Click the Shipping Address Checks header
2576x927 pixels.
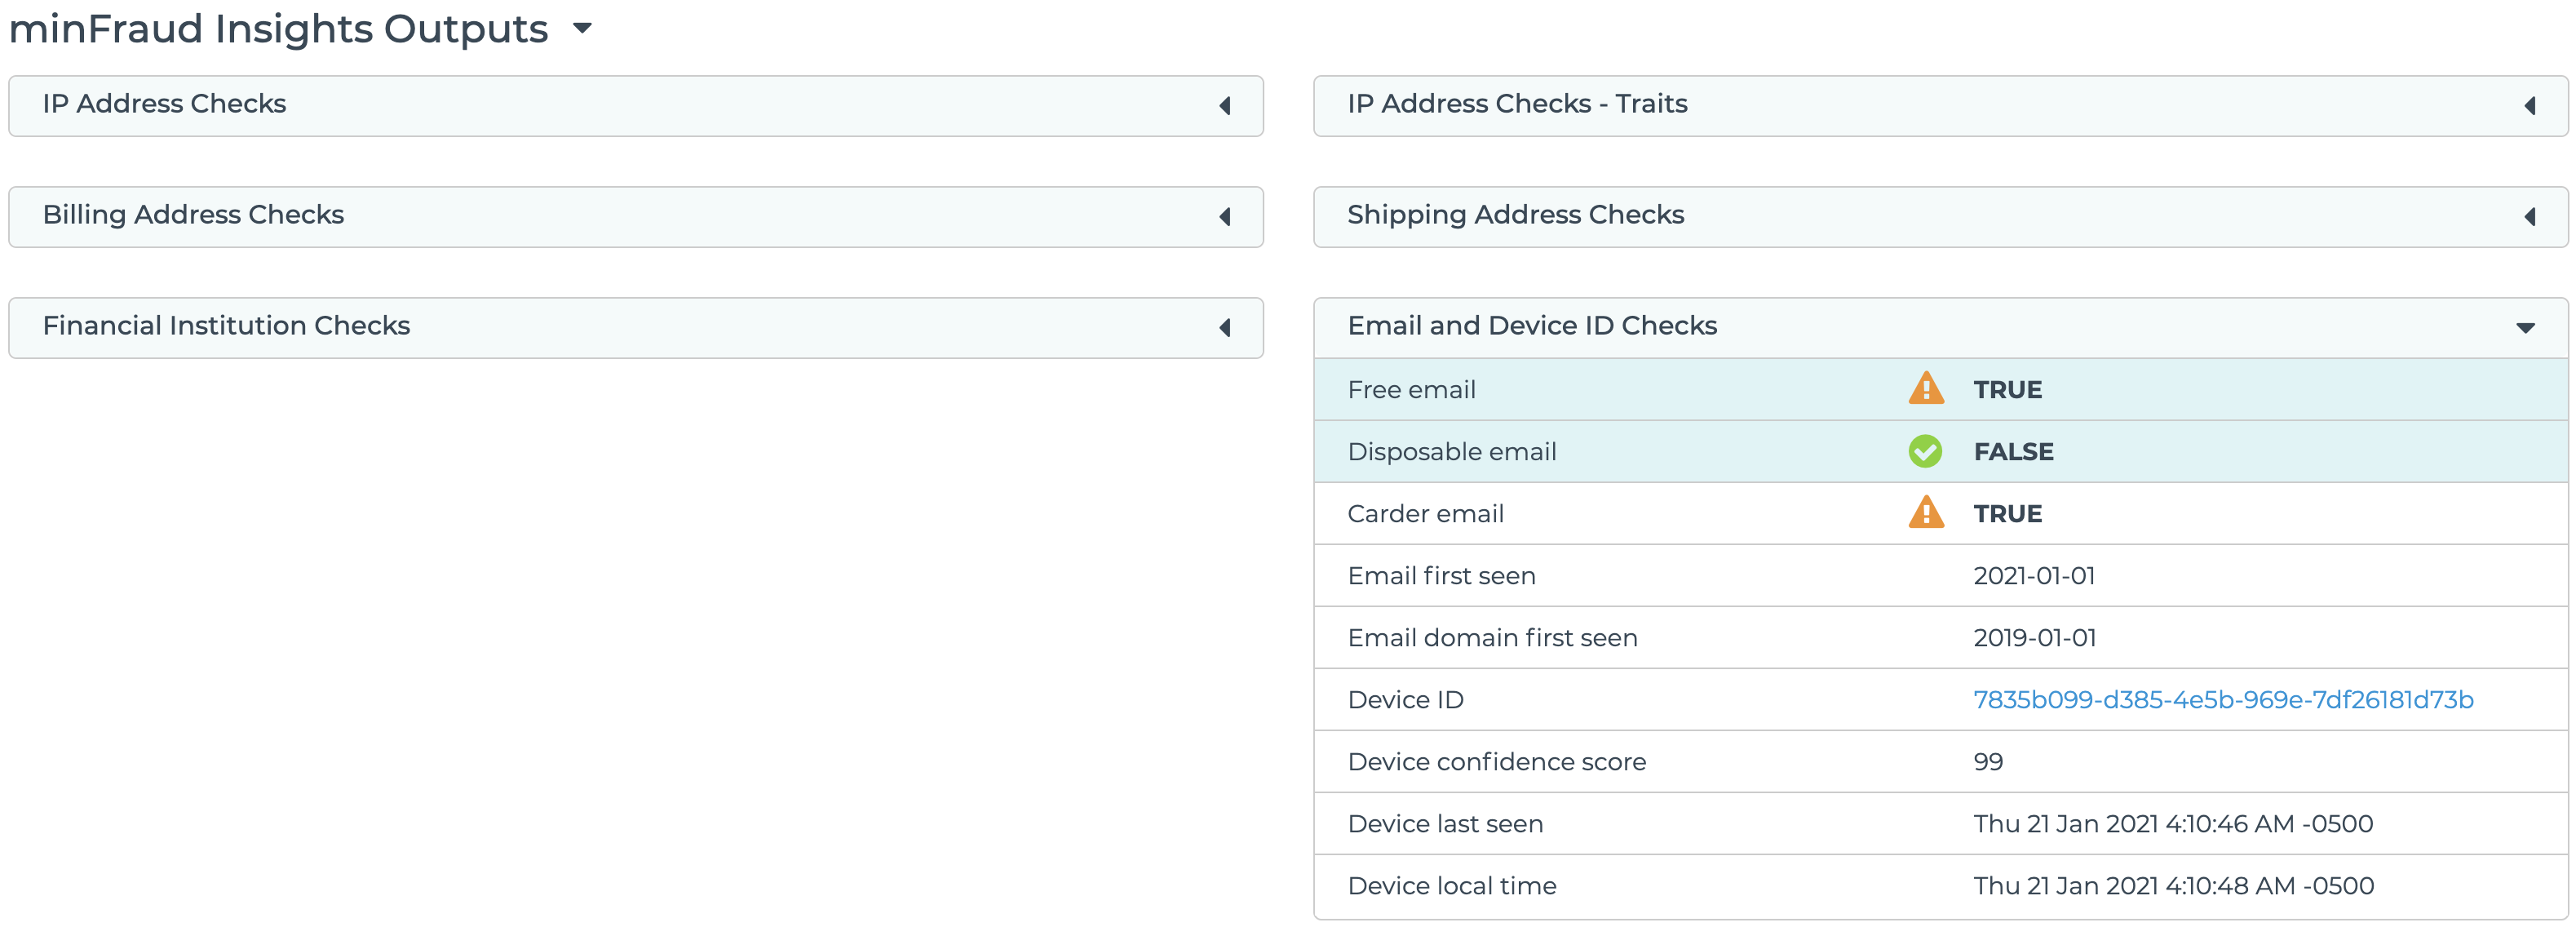tap(1515, 215)
